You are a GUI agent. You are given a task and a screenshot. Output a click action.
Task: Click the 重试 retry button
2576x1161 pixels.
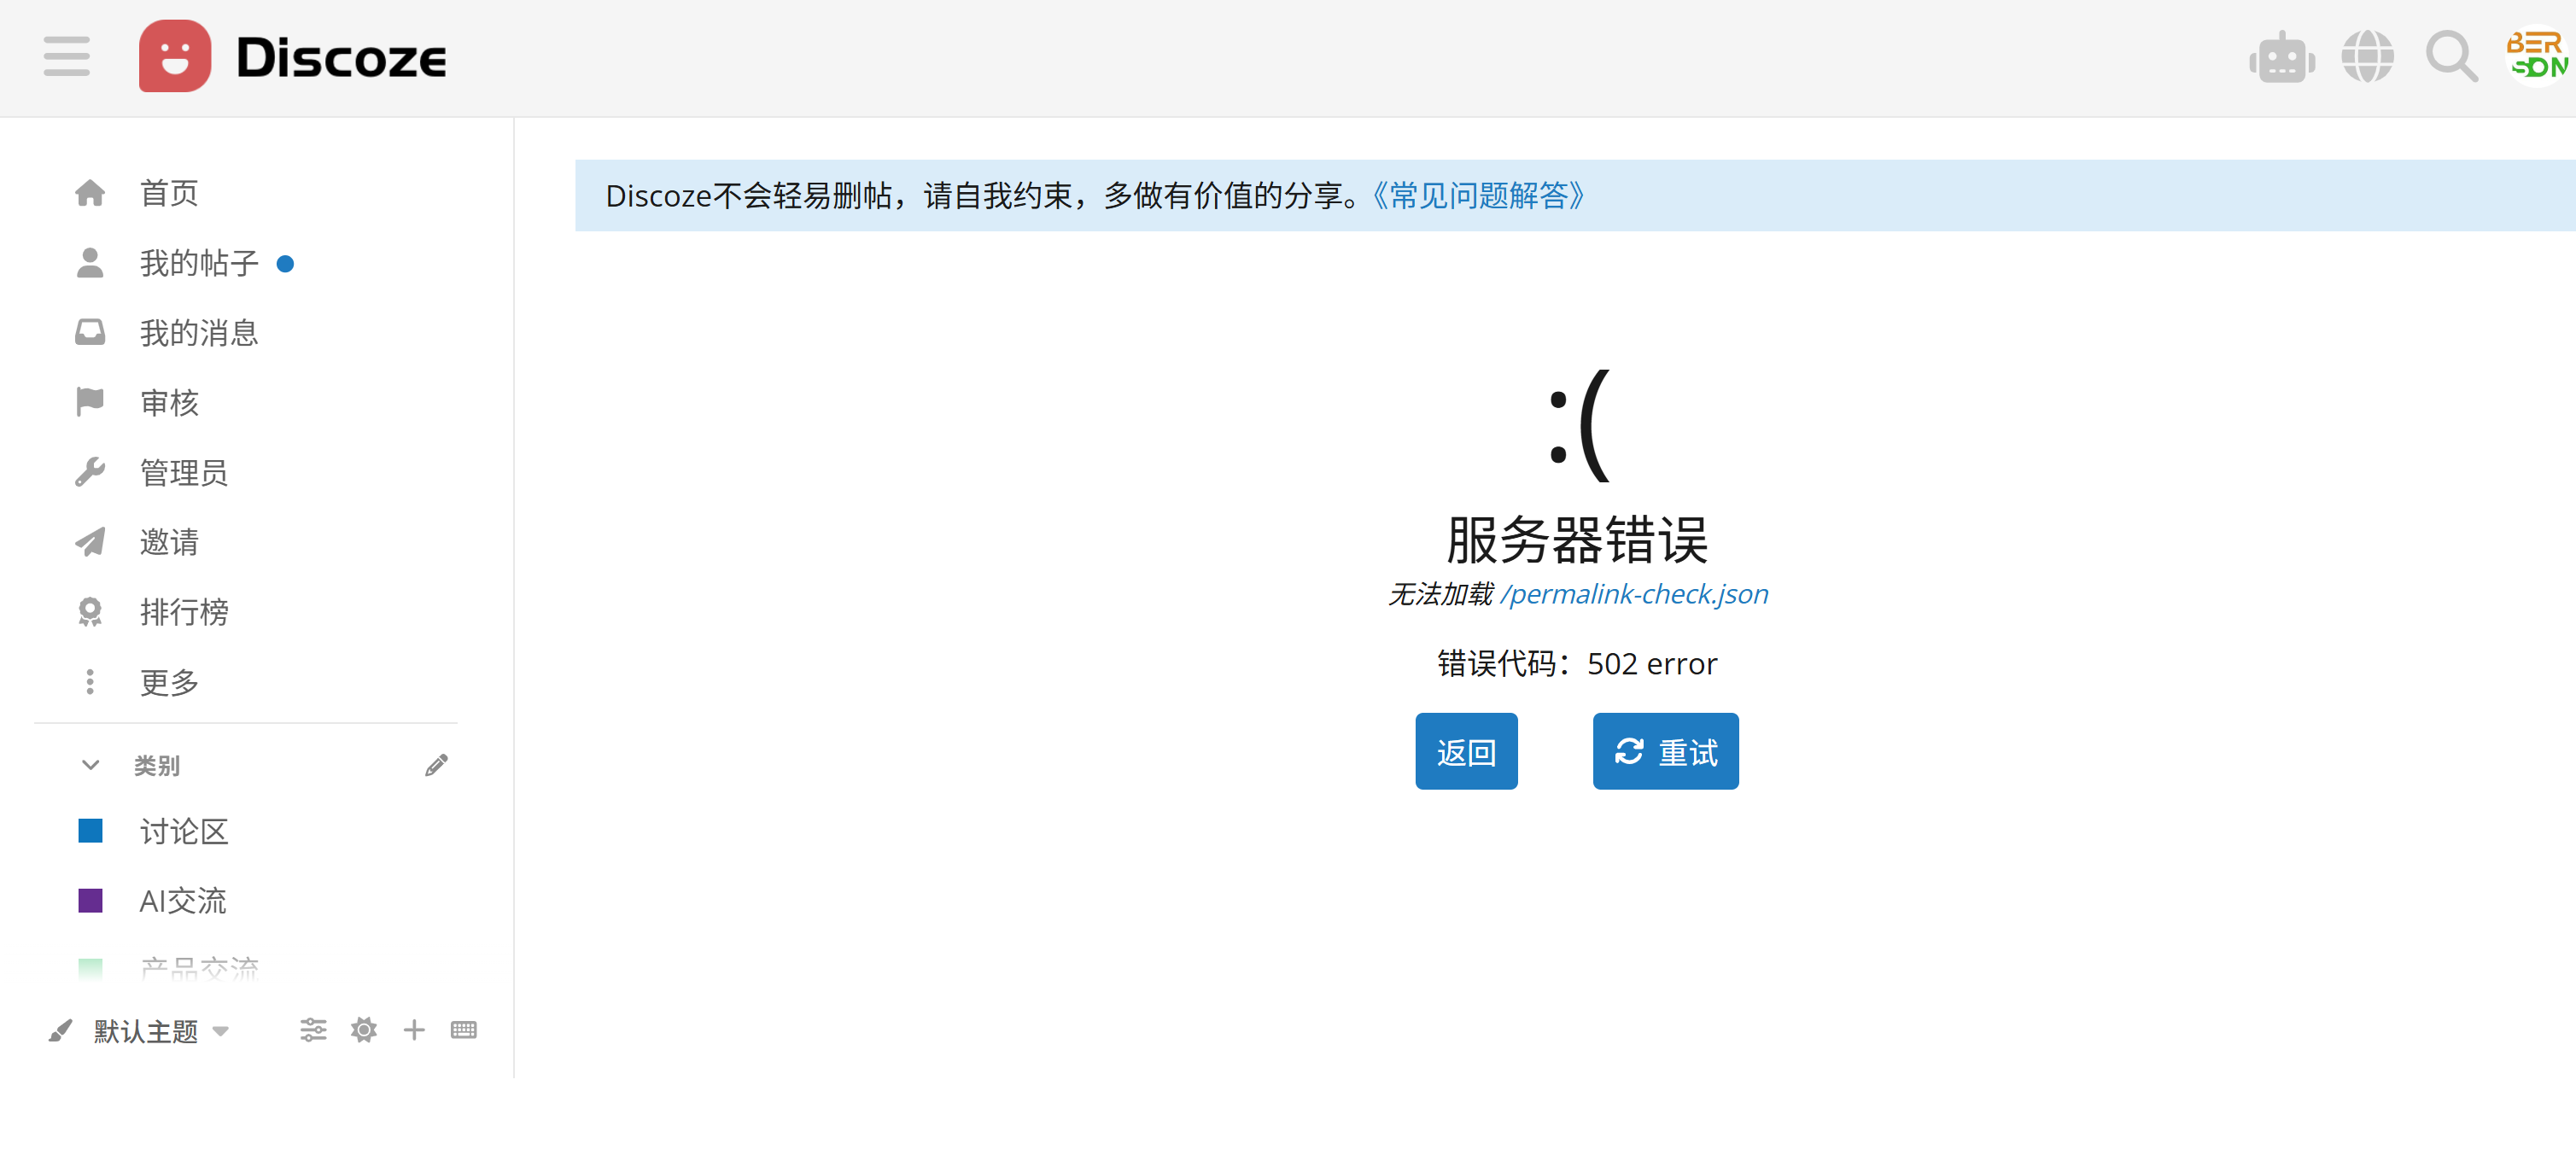[1665, 751]
